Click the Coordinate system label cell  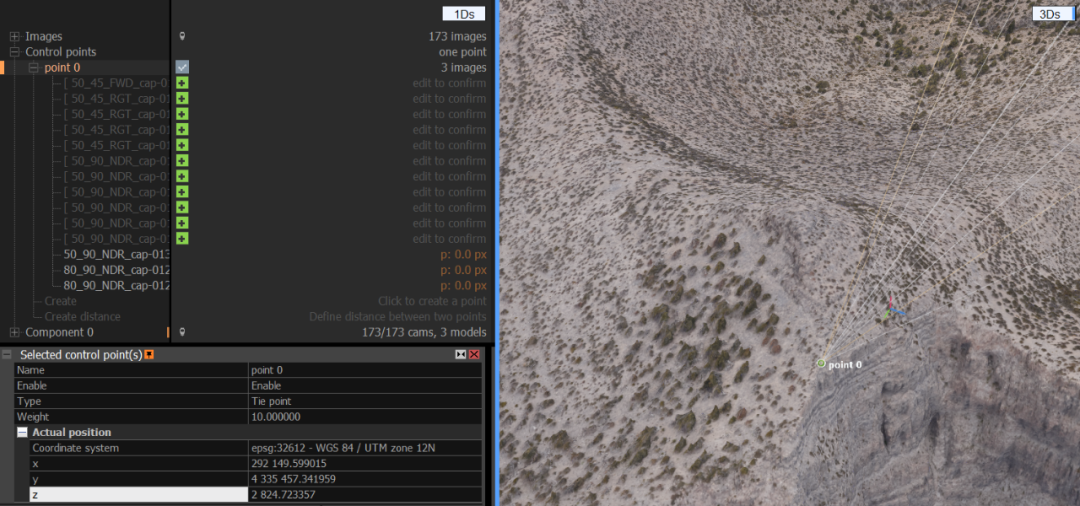tap(140, 448)
